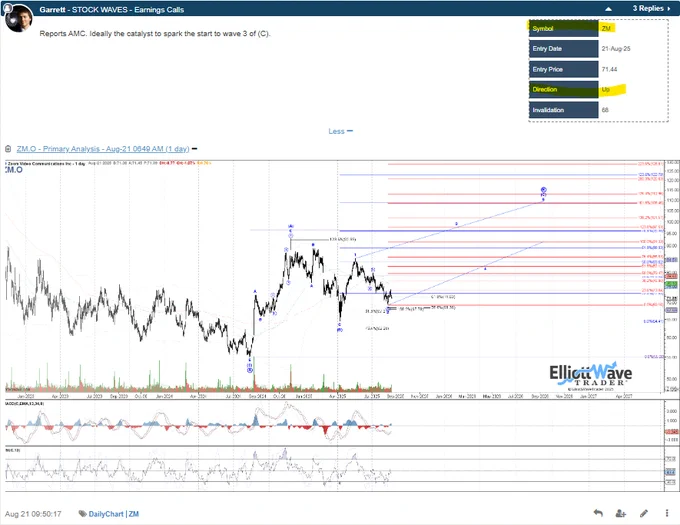Open the ZM.O Primary Analysis chart link
The image size is (680, 525).
click(103, 149)
